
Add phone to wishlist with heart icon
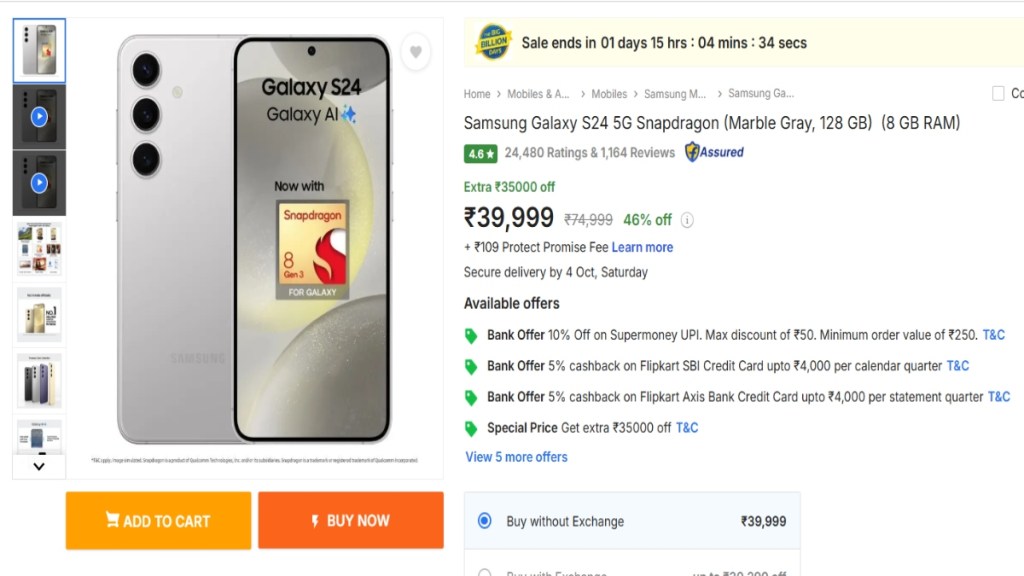(416, 52)
